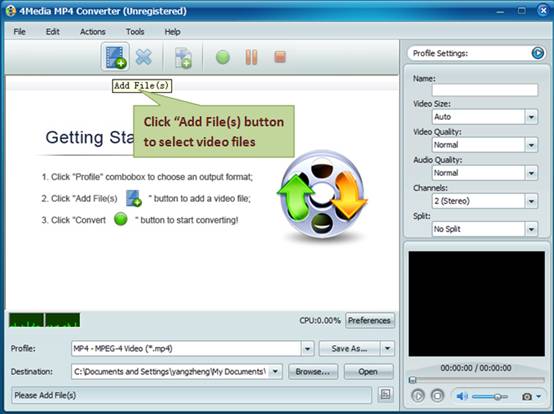Click the film reel graphic with arrows
Viewport: 554px width, 414px height.
322,195
